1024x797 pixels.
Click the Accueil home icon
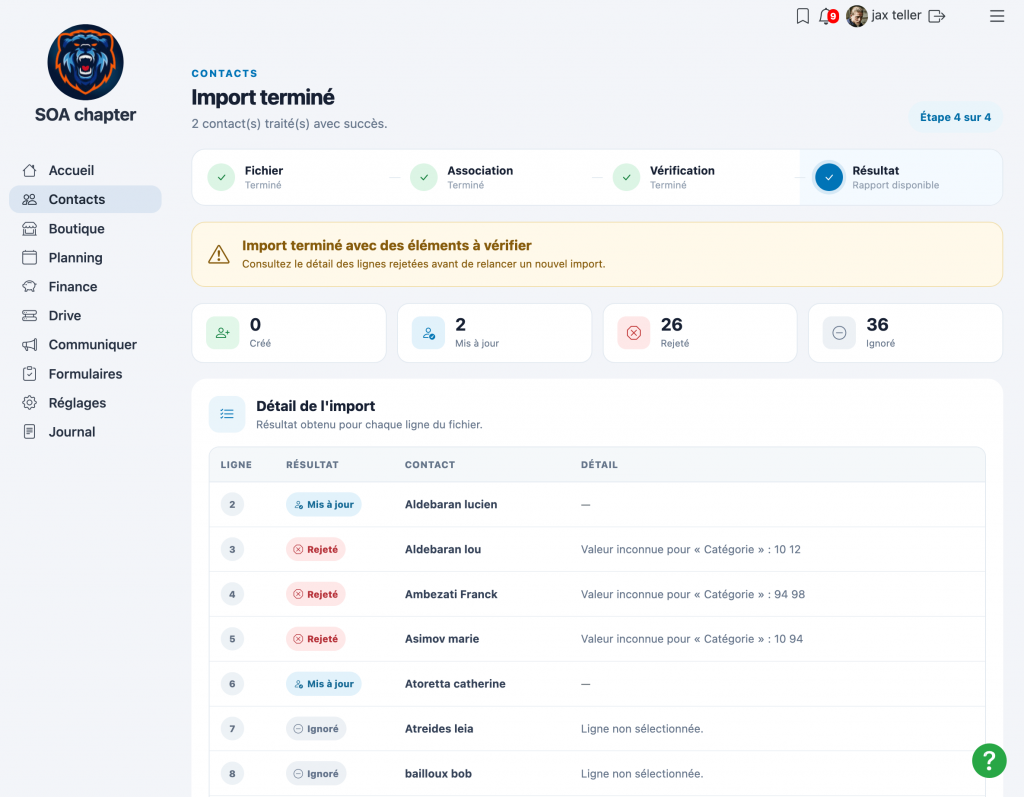click(x=29, y=171)
